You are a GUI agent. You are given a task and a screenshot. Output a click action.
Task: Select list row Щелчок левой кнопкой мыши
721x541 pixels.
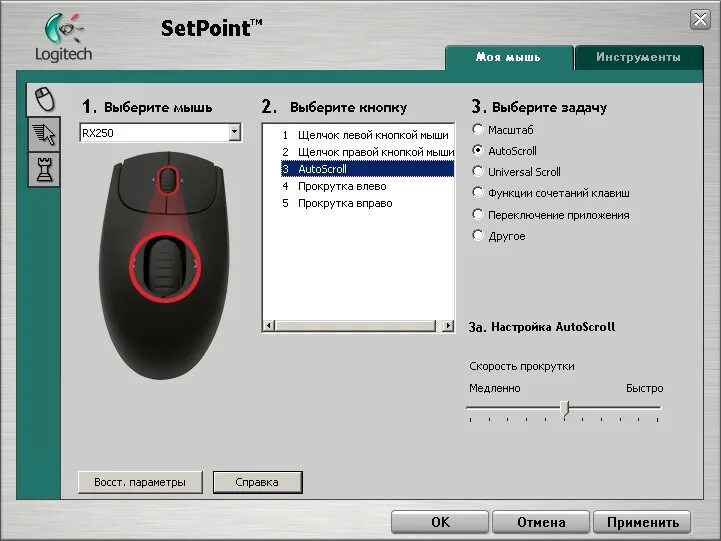pyautogui.click(x=367, y=135)
